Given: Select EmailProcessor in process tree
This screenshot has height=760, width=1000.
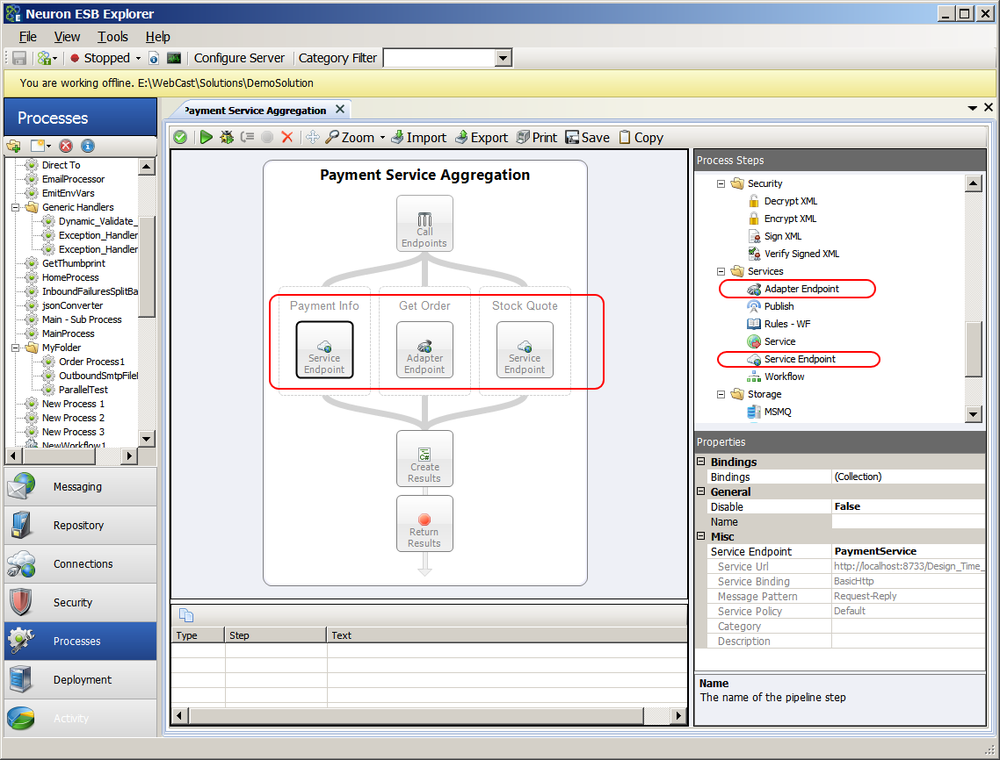Looking at the screenshot, I should click(73, 179).
